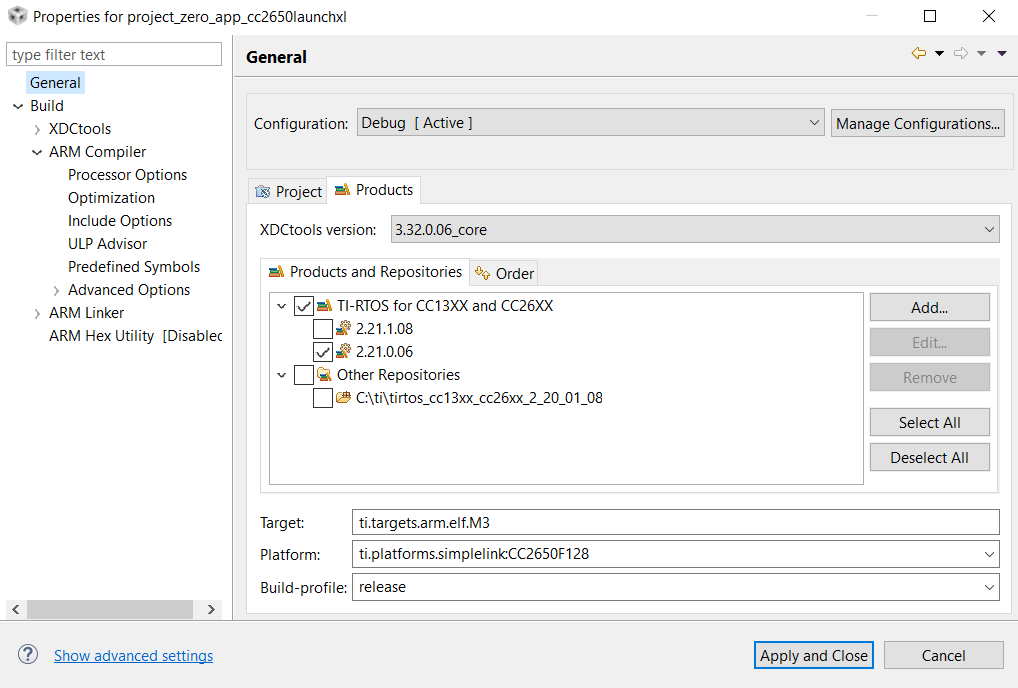Select Include Options in the tree
Screen dimensions: 1018x688
(x=119, y=221)
